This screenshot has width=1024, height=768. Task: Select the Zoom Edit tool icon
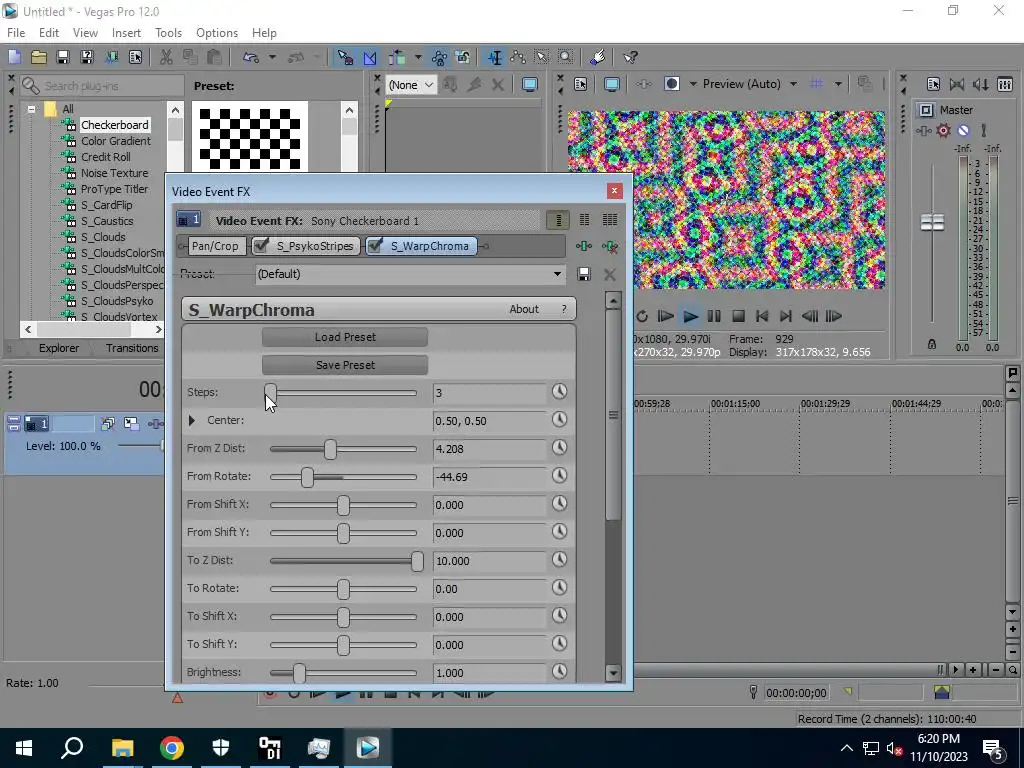(566, 57)
